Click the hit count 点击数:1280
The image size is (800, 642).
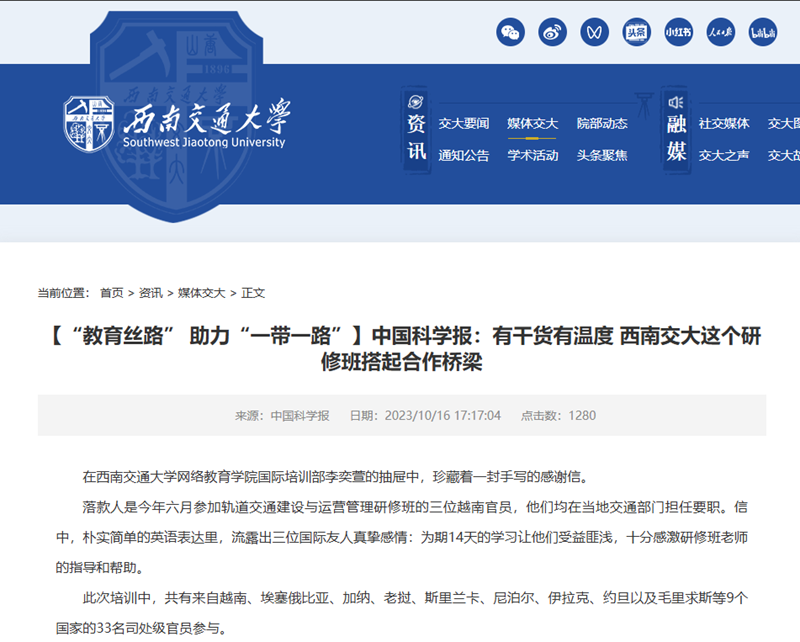pos(558,415)
